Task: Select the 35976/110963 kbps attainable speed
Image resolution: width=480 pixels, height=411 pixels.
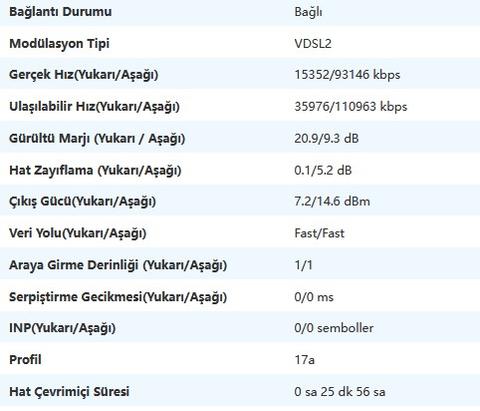Action: tap(351, 107)
